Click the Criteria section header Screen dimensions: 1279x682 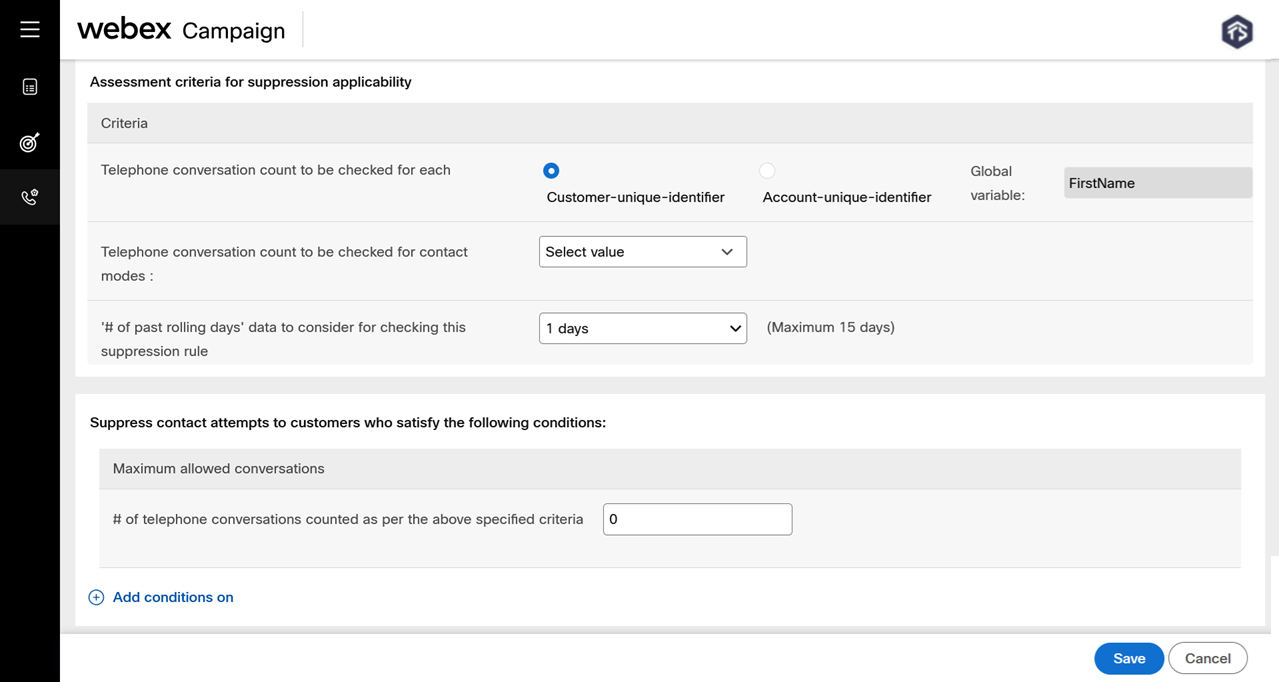point(670,123)
